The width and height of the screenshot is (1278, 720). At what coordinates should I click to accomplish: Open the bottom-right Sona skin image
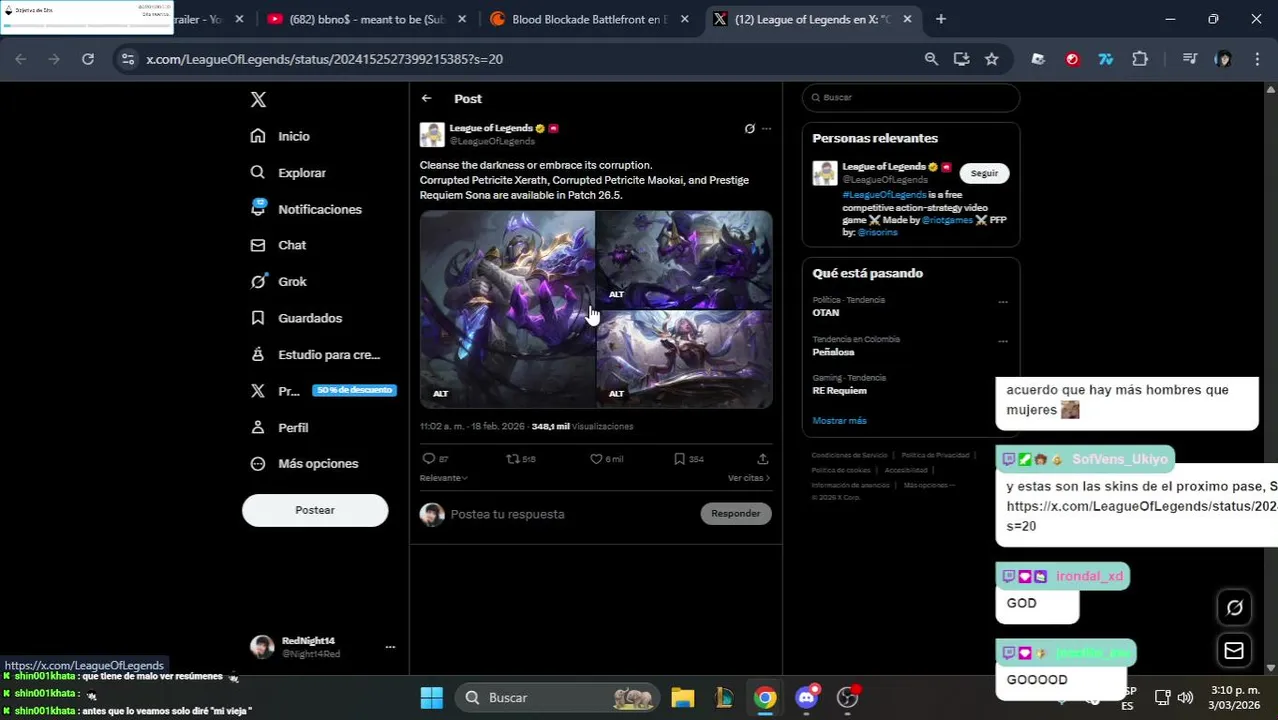[x=684, y=359]
